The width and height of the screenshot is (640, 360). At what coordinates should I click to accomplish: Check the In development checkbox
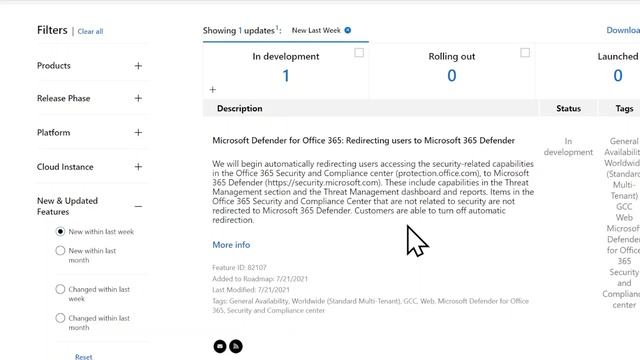pyautogui.click(x=359, y=53)
